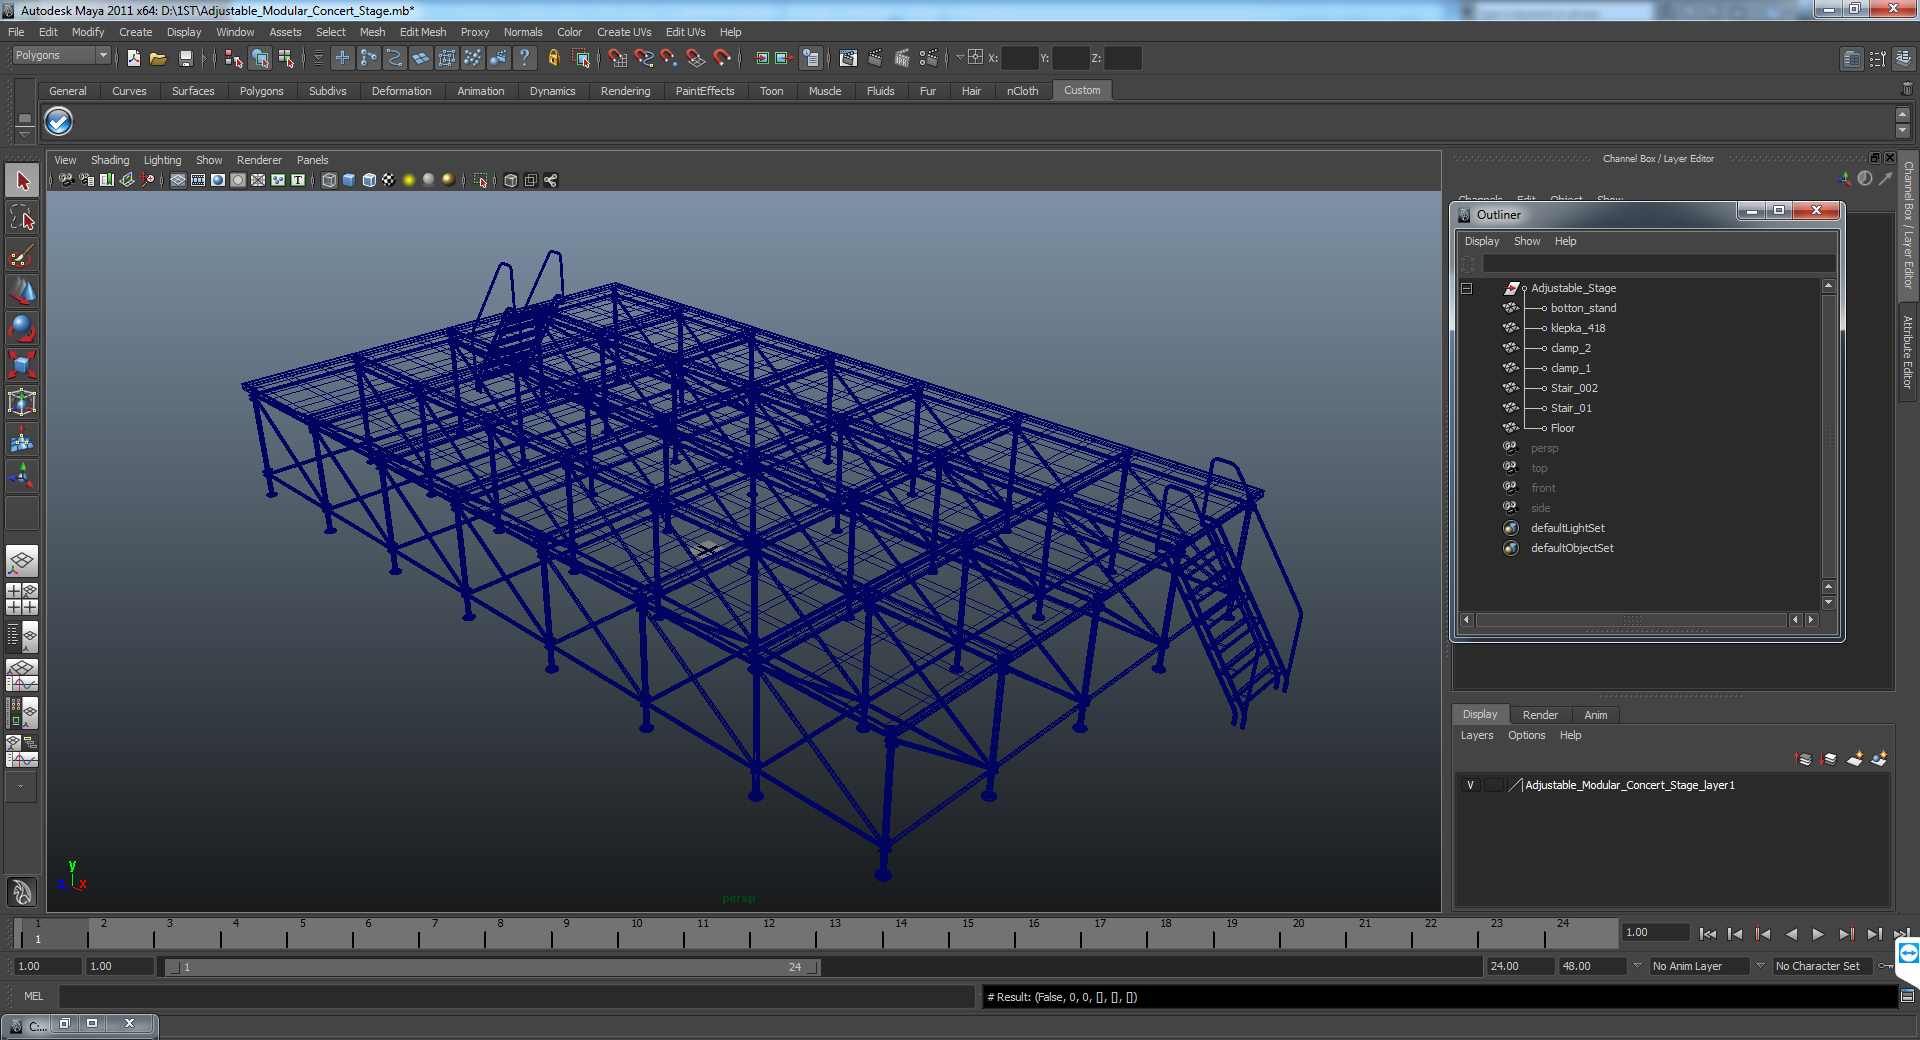
Task: Select botton_stand in the Outliner
Action: point(1583,308)
